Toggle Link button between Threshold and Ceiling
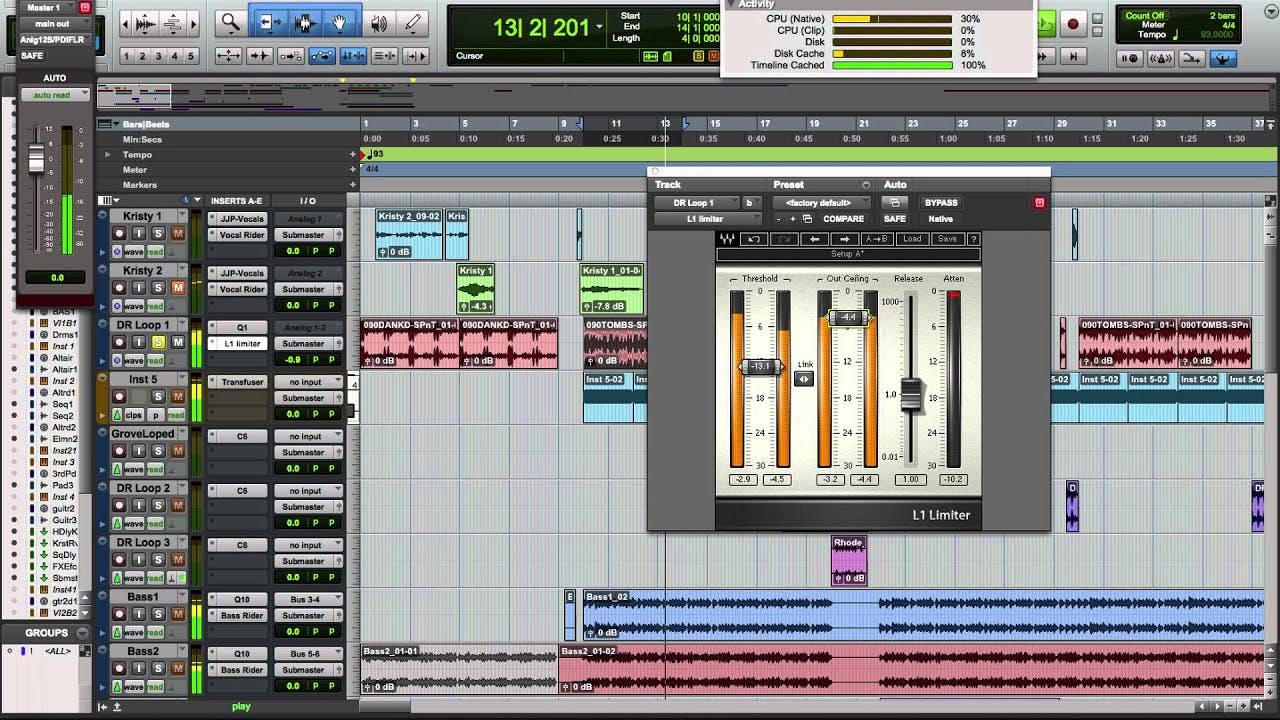The height and width of the screenshot is (720, 1280). click(804, 378)
